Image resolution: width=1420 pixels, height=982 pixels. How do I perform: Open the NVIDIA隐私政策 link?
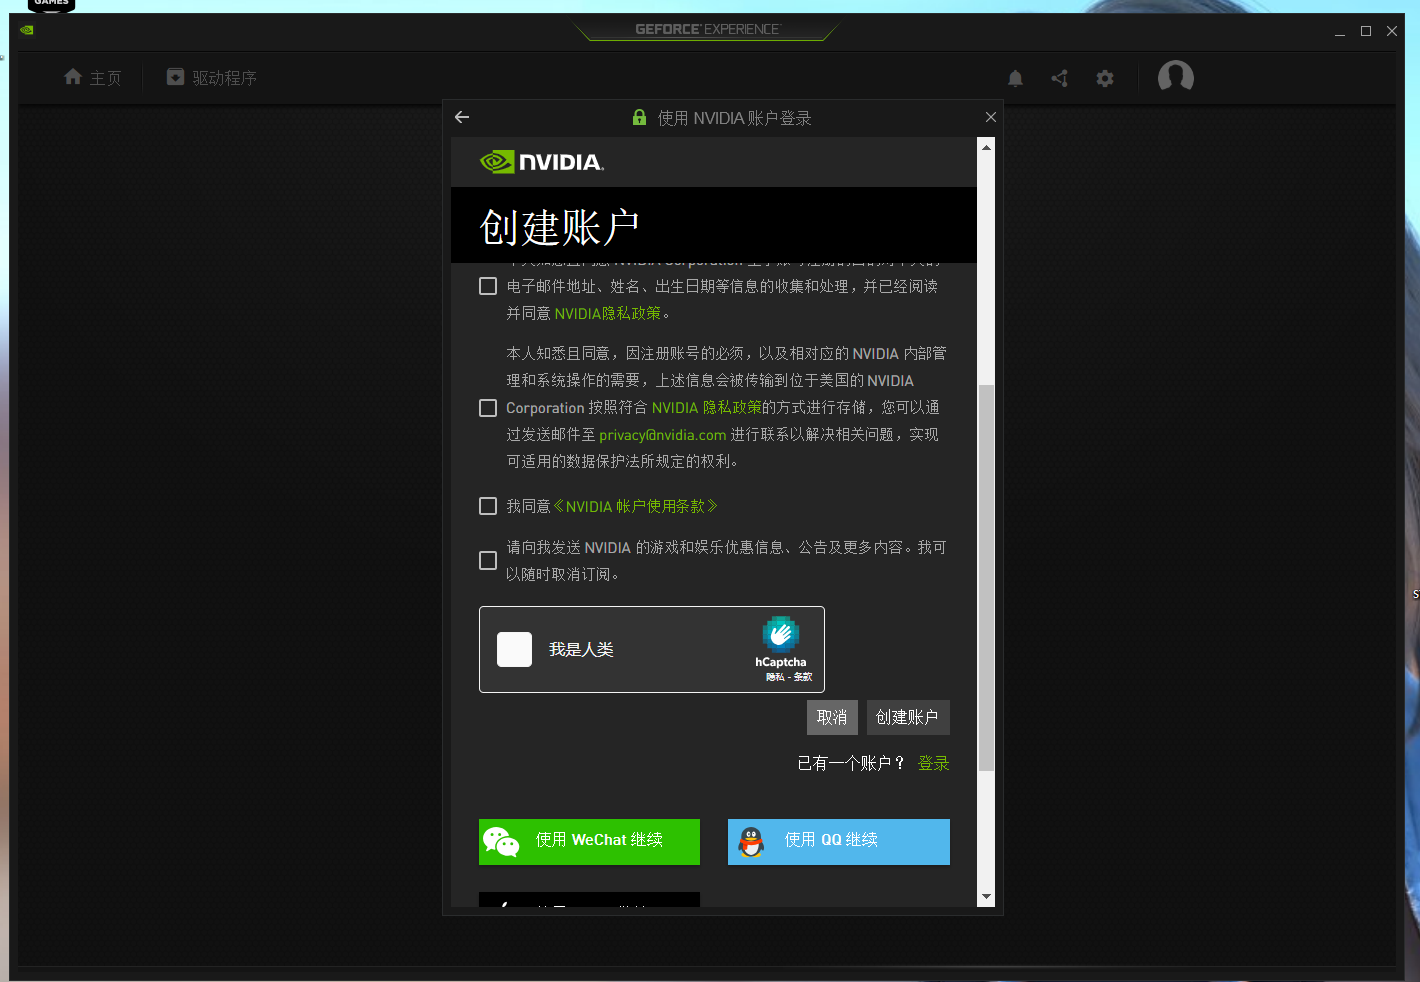[610, 313]
